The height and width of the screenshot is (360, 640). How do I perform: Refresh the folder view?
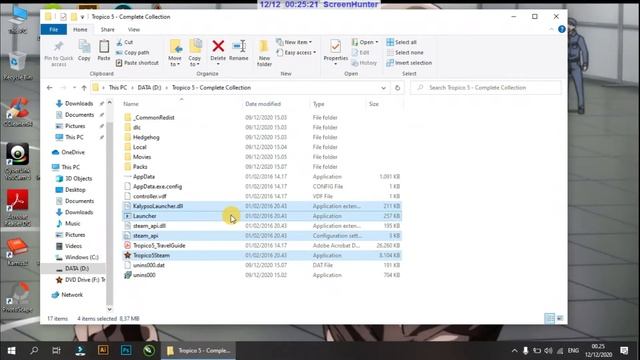(397, 88)
